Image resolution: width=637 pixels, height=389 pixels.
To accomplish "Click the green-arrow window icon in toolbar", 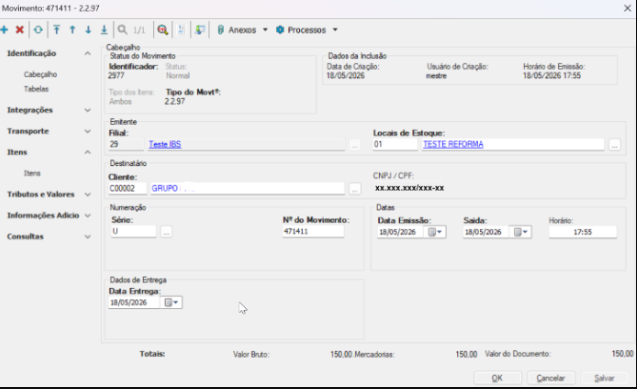I will [x=200, y=30].
